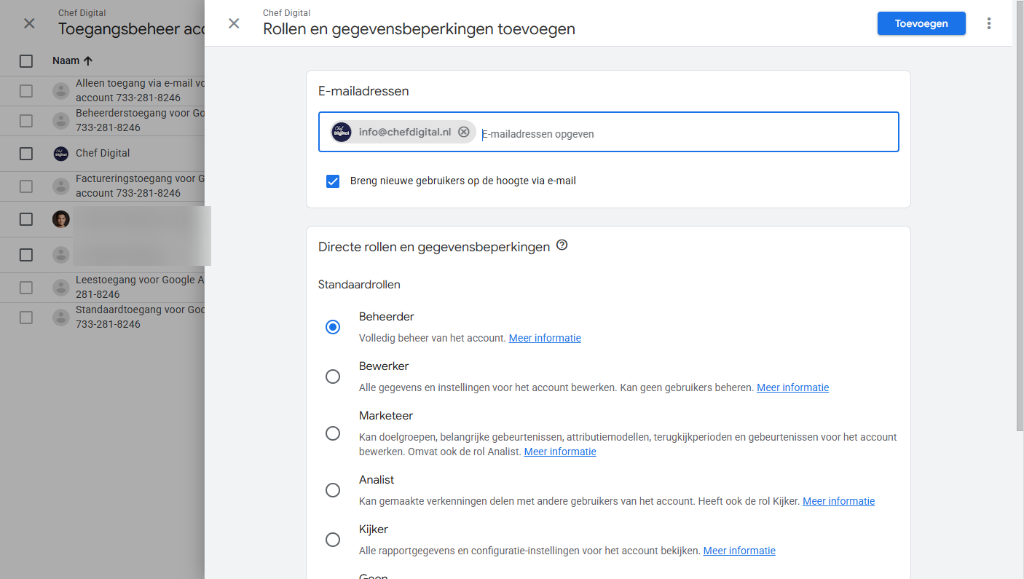
Task: Click the photo avatar in user list
Action: [61, 219]
